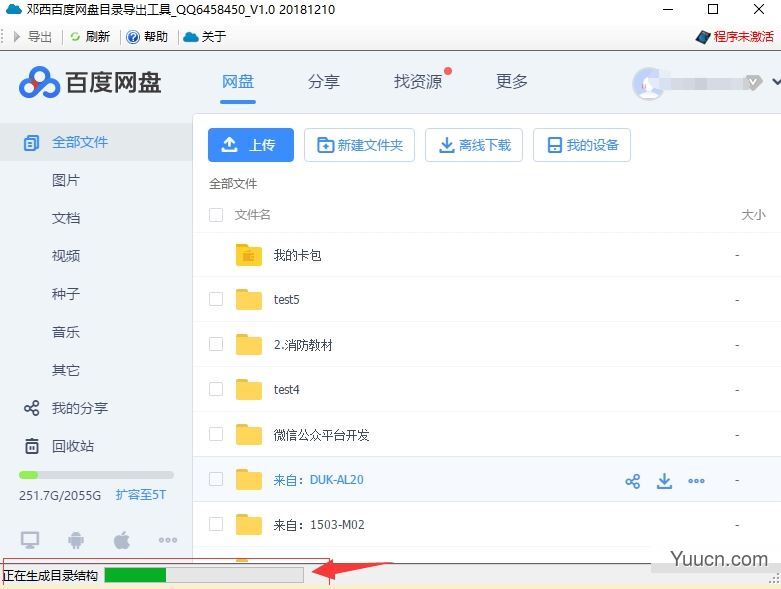The width and height of the screenshot is (781, 589).
Task: Click the 来自：DUK-AL20 folder icon
Action: (249, 479)
